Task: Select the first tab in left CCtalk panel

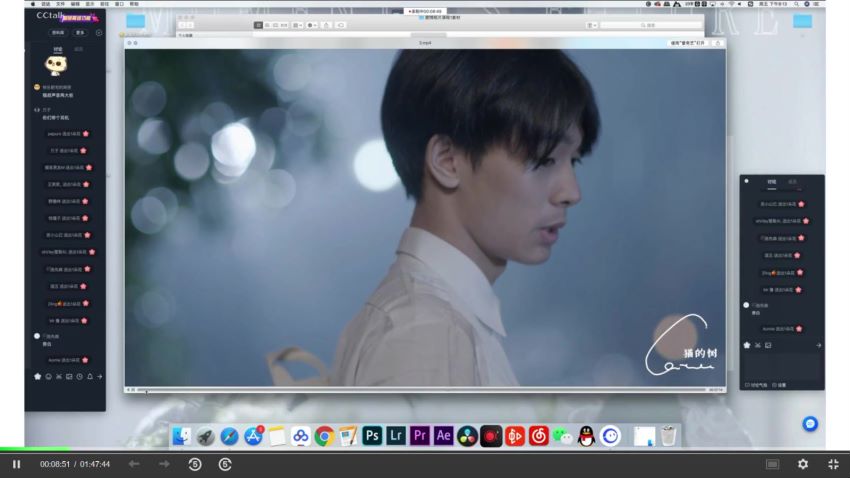Action: tap(57, 49)
